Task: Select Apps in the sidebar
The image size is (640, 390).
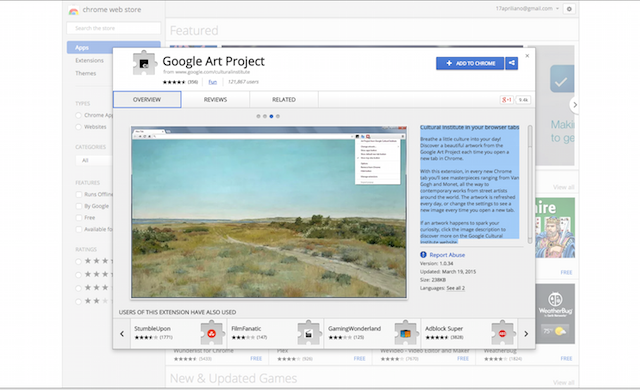Action: (x=113, y=47)
